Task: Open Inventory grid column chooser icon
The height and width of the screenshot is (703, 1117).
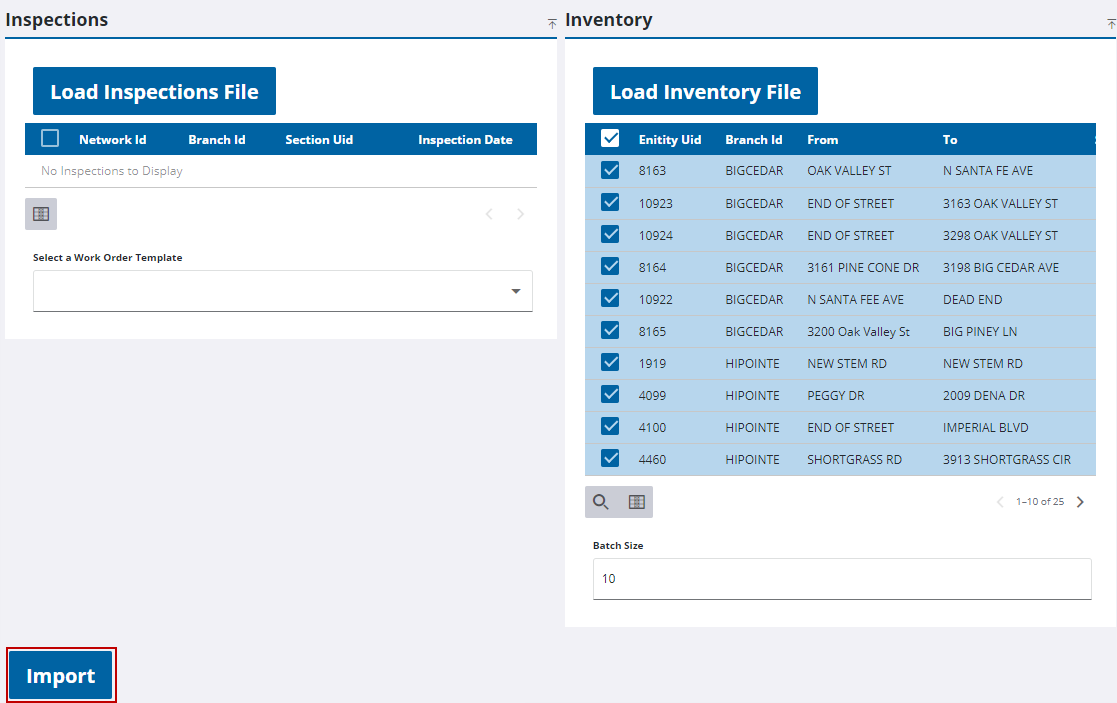Action: (x=636, y=502)
